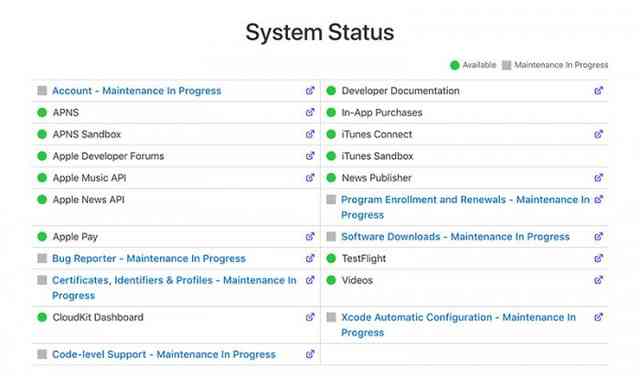Open Program Enrollment and Renewals link

tap(465, 207)
